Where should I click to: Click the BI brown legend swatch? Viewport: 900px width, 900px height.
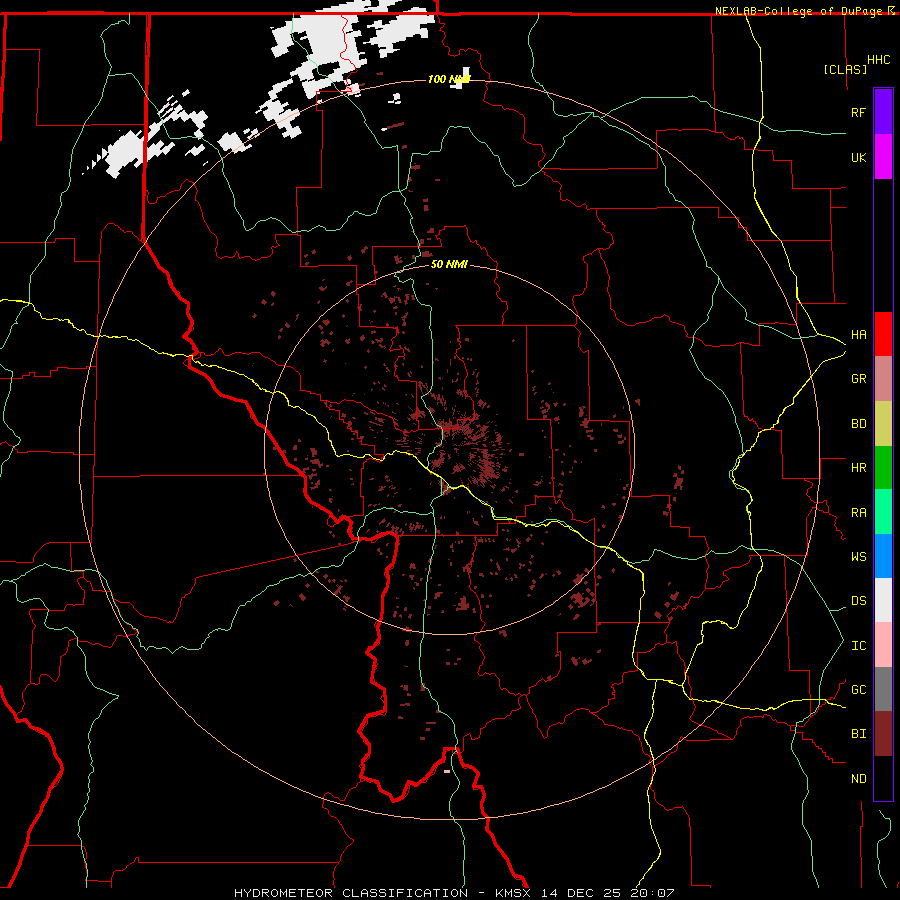tap(883, 734)
